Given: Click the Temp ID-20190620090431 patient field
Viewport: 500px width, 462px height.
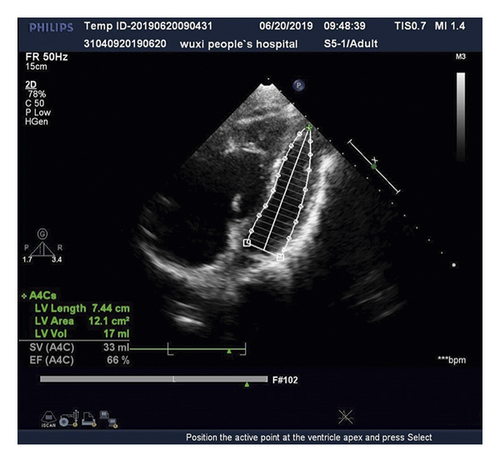Looking at the screenshot, I should 148,26.
